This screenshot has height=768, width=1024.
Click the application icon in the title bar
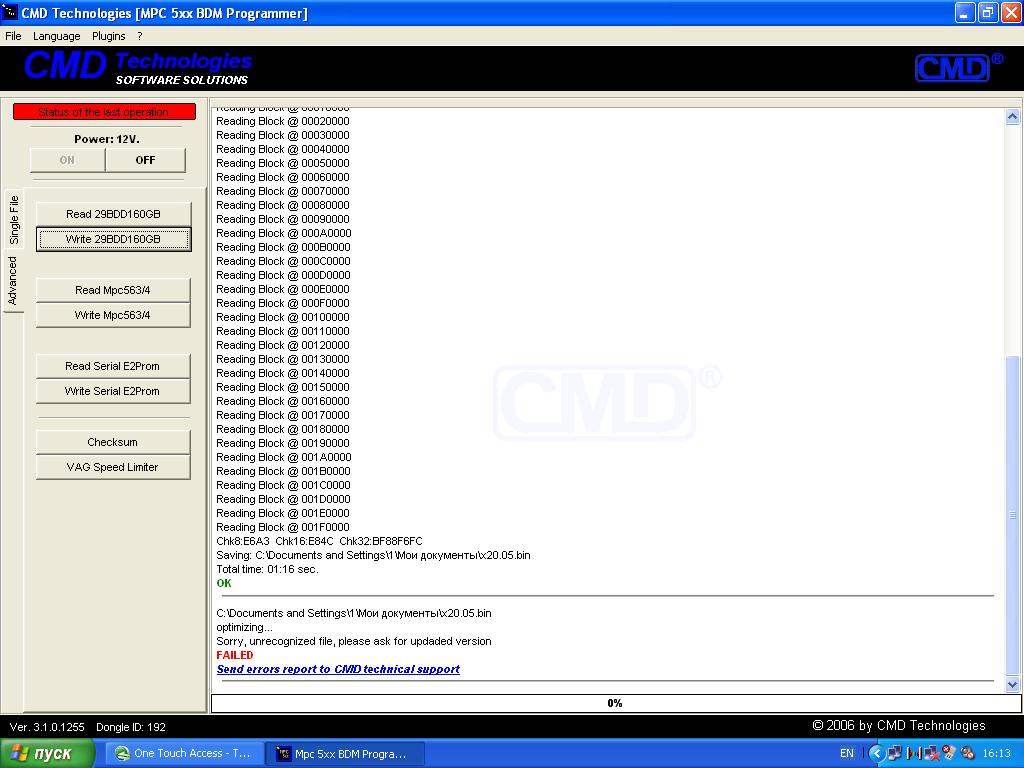[10, 12]
